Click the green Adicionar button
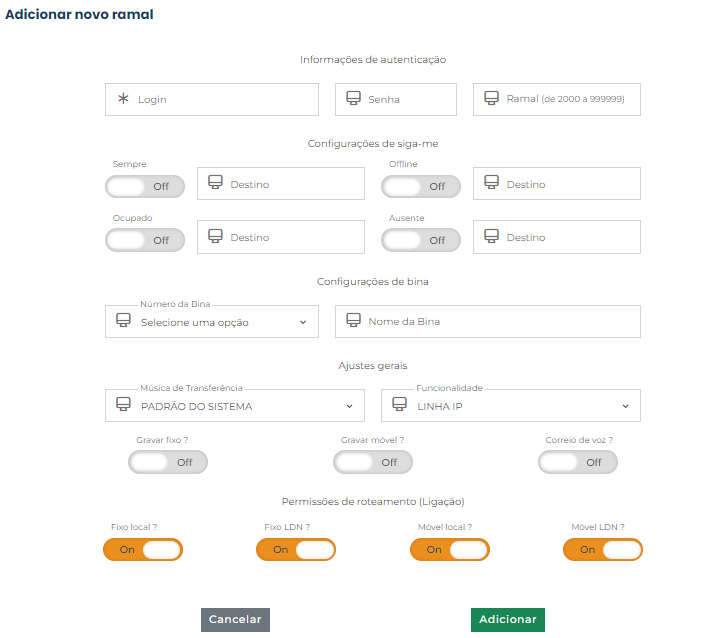This screenshot has height=638, width=728. (508, 619)
